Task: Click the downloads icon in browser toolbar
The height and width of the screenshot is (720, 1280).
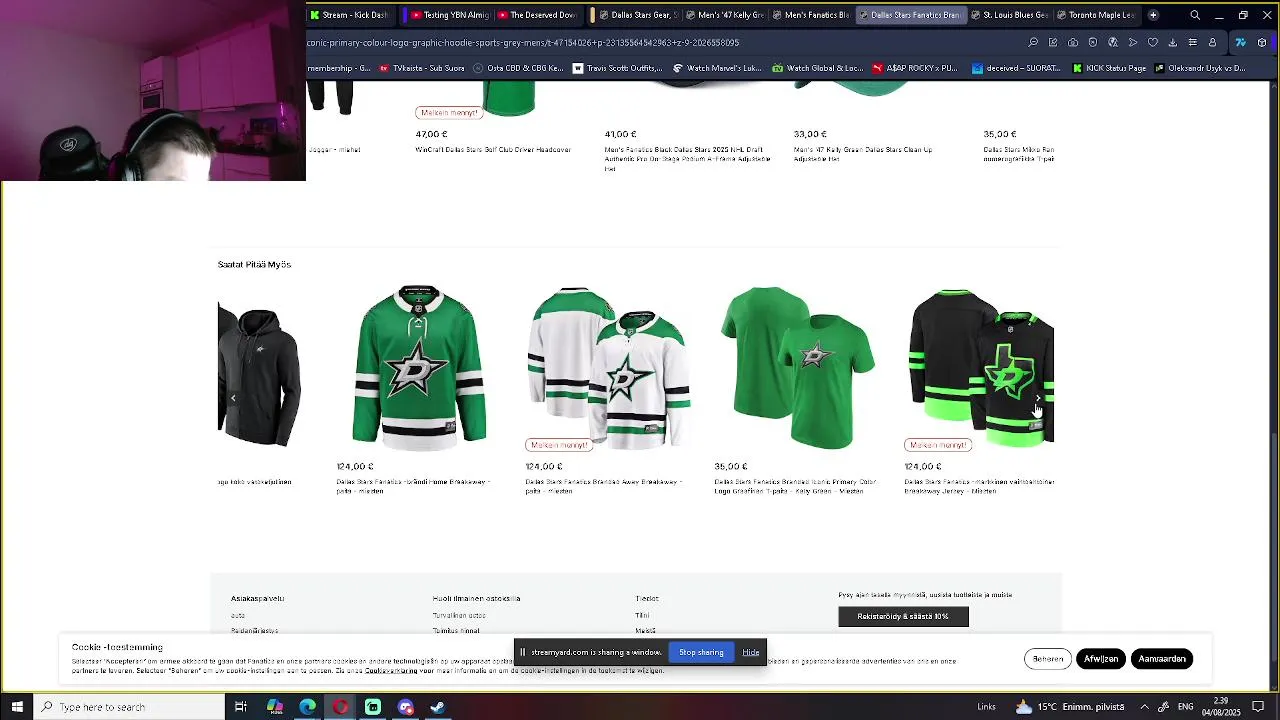Action: click(x=1173, y=43)
